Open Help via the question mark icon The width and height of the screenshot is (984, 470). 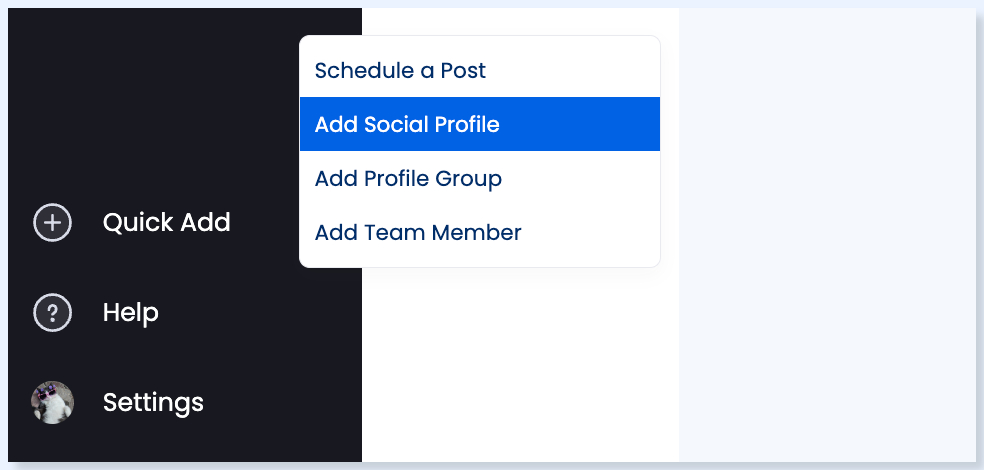point(53,312)
